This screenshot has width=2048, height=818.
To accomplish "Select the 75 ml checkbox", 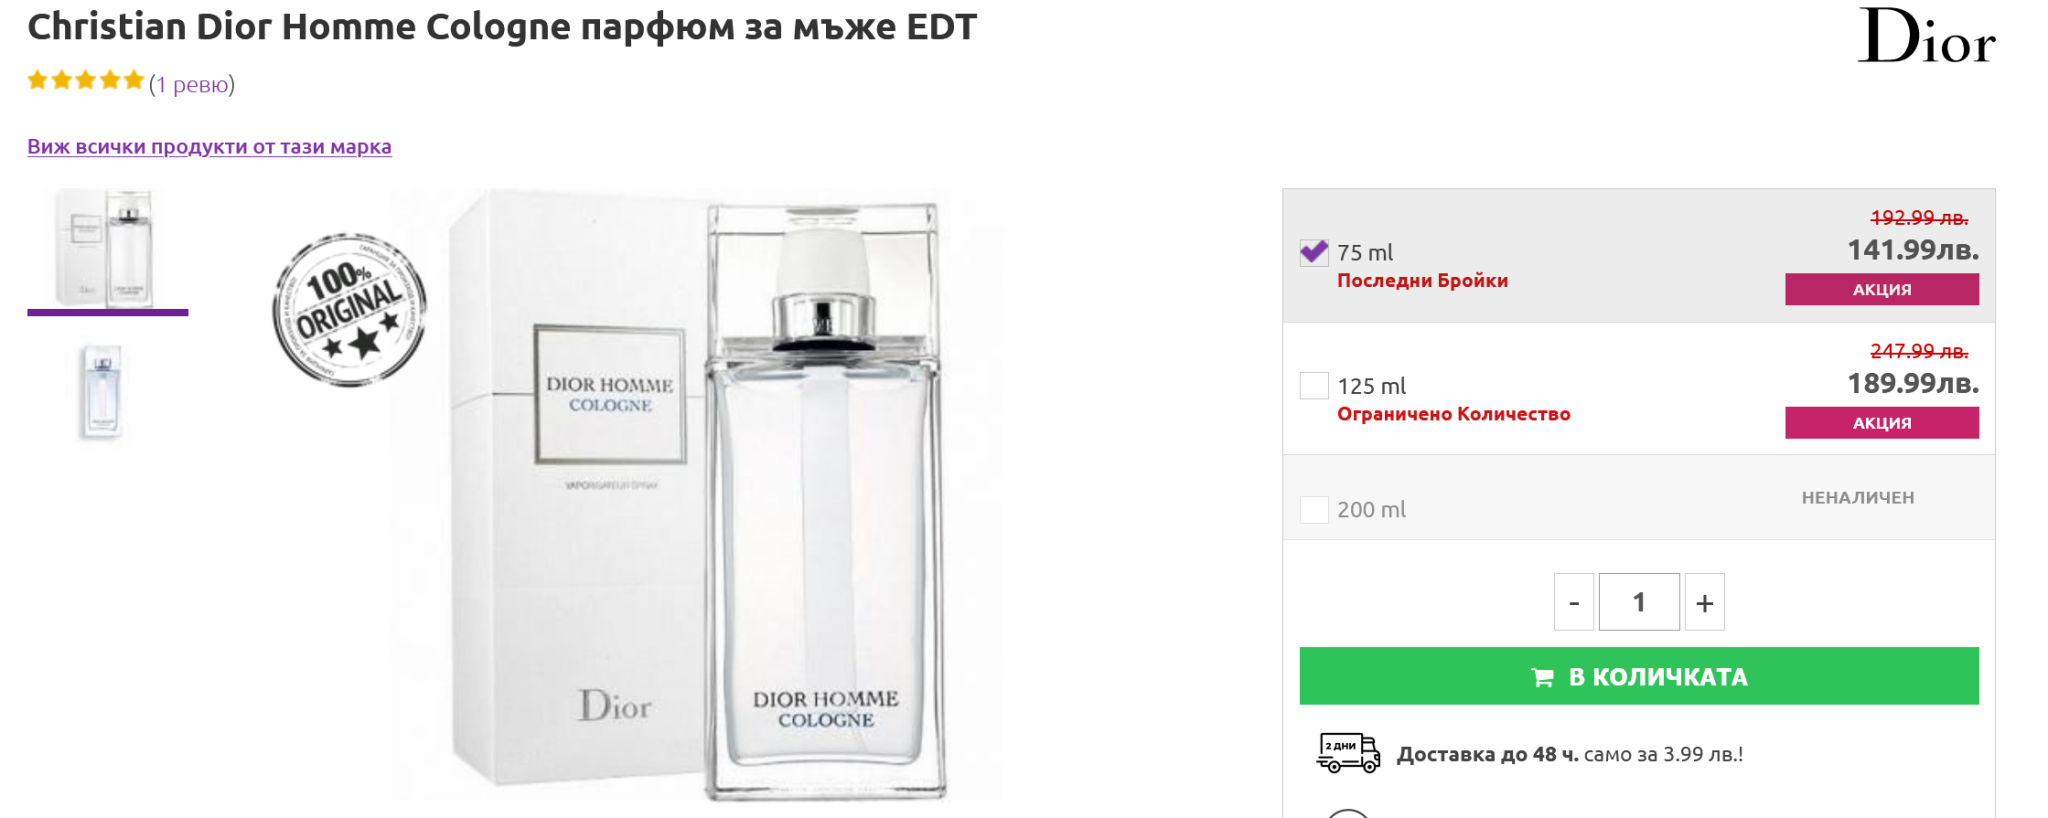I will (1314, 252).
